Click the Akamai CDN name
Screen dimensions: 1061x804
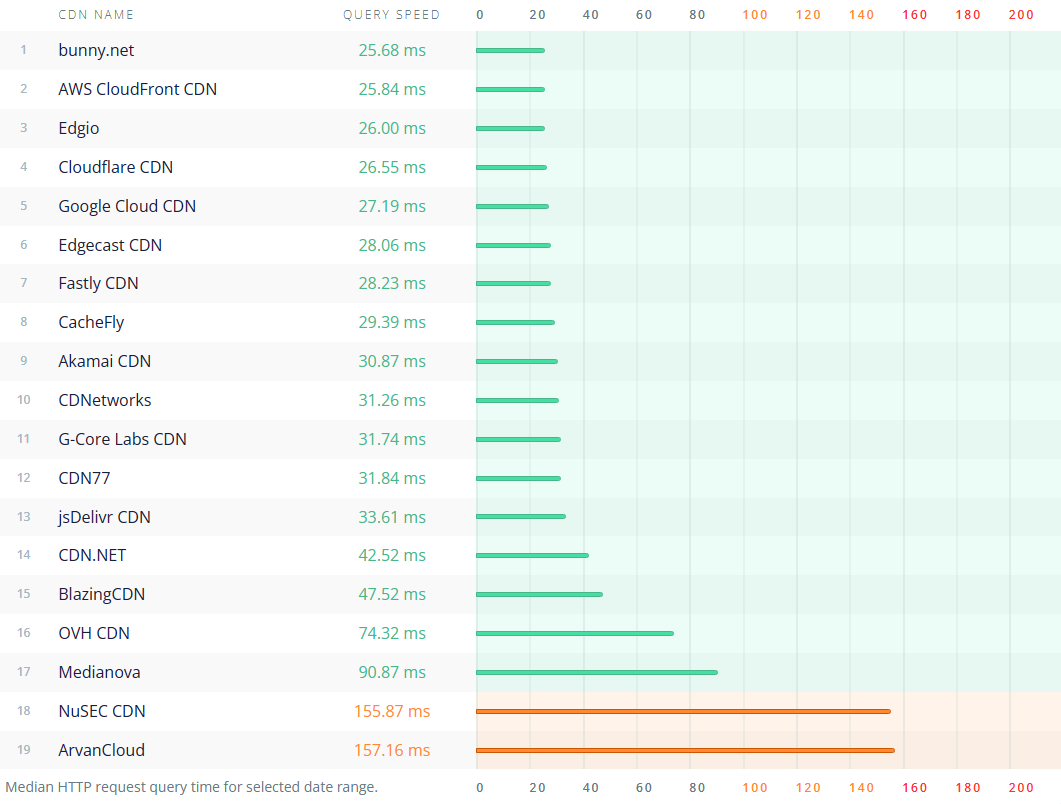[104, 361]
